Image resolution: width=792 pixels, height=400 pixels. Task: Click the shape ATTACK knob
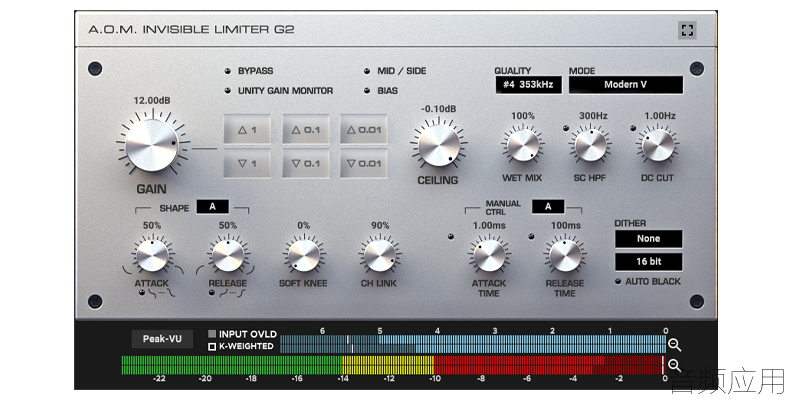tap(152, 256)
